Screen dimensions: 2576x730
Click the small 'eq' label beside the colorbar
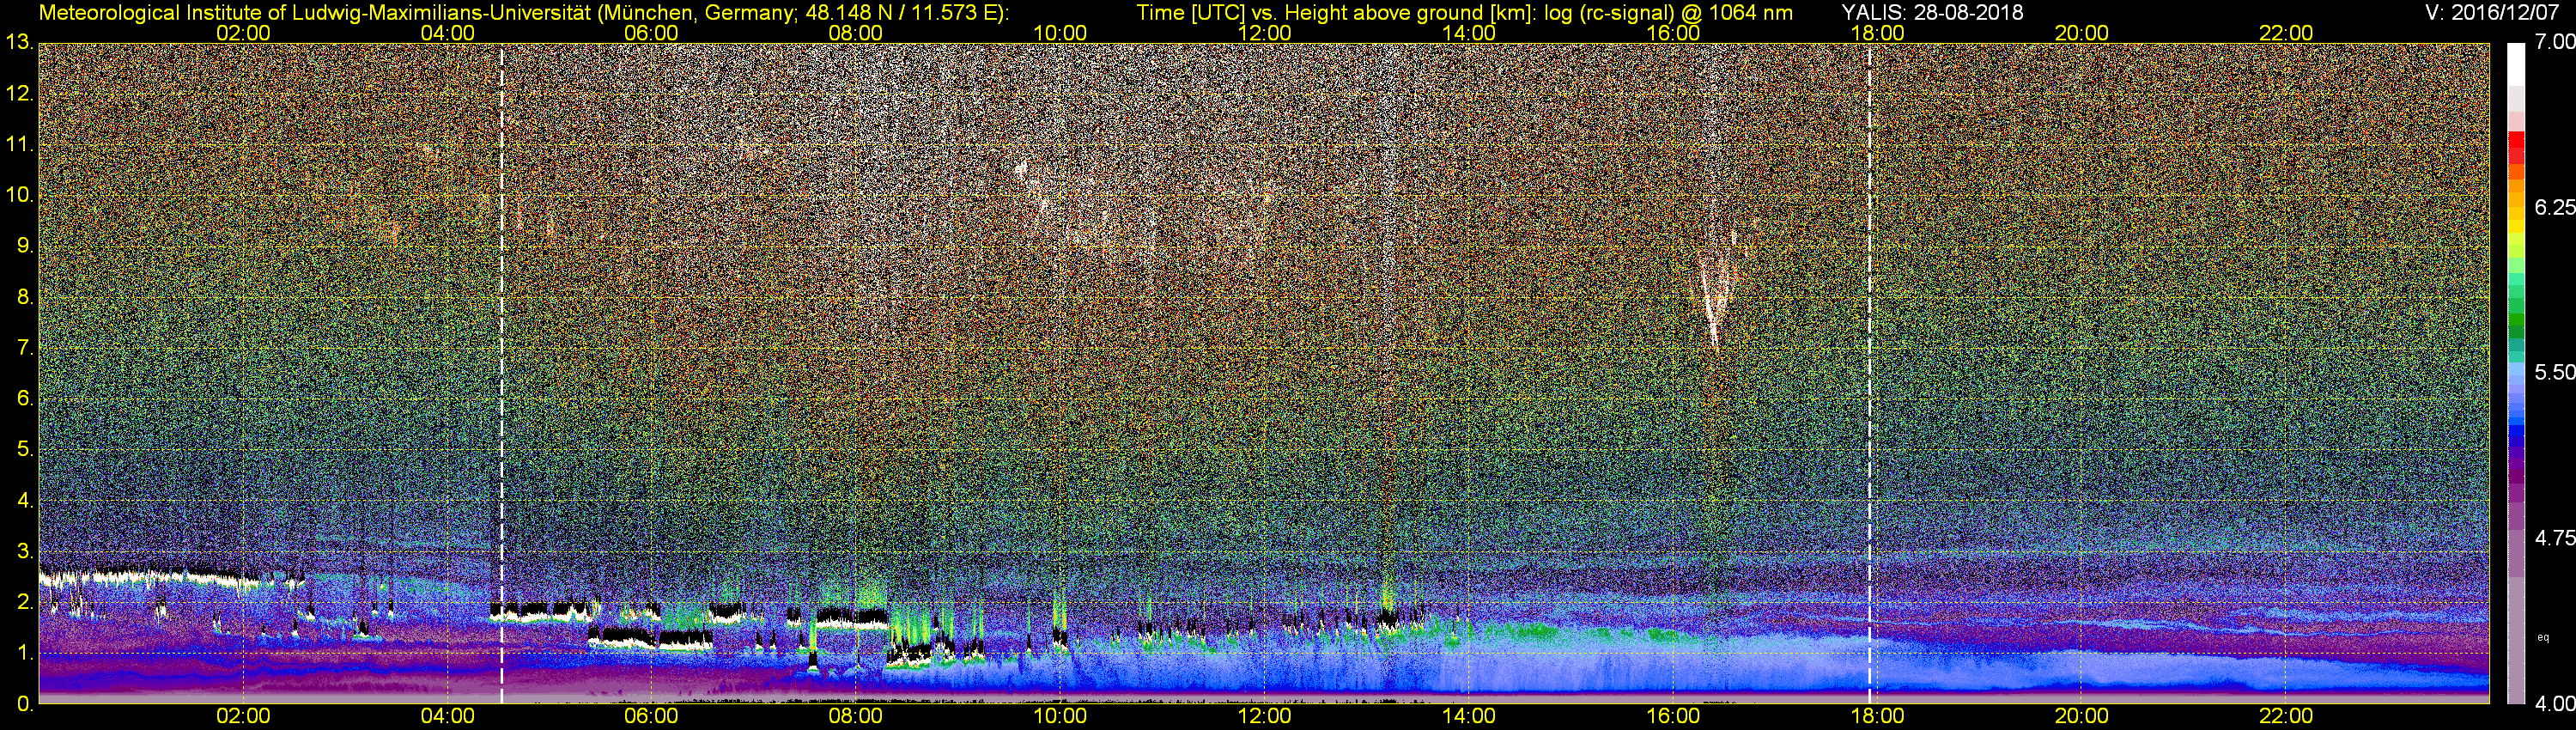click(2543, 636)
